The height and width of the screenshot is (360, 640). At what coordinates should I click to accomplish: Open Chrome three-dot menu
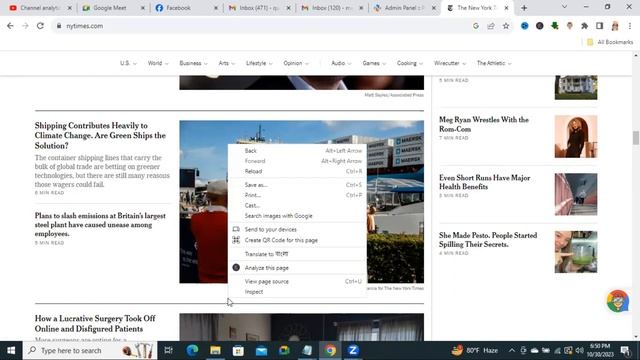[630, 26]
